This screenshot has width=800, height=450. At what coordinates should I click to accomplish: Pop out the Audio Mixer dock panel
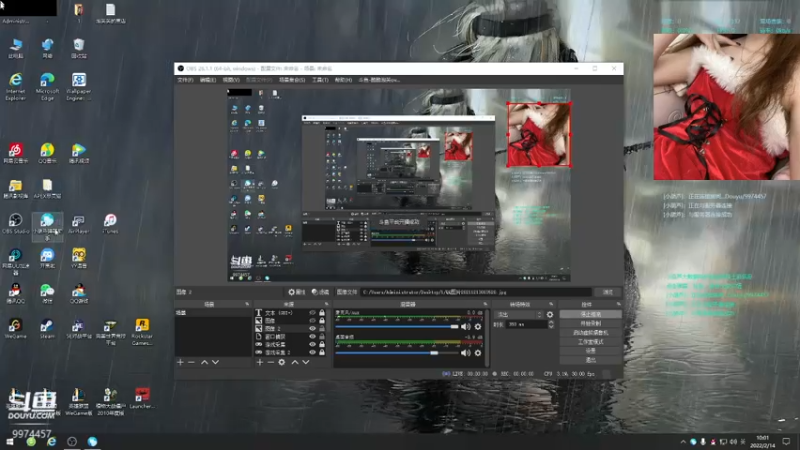pyautogui.click(x=485, y=305)
